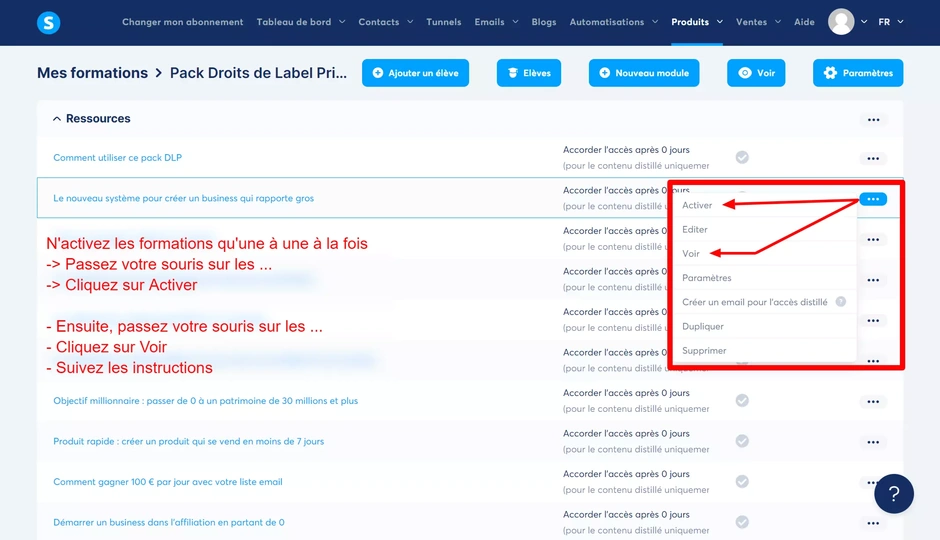Image resolution: width=940 pixels, height=540 pixels.
Task: Open the Blogs navigation link
Action: click(x=544, y=22)
